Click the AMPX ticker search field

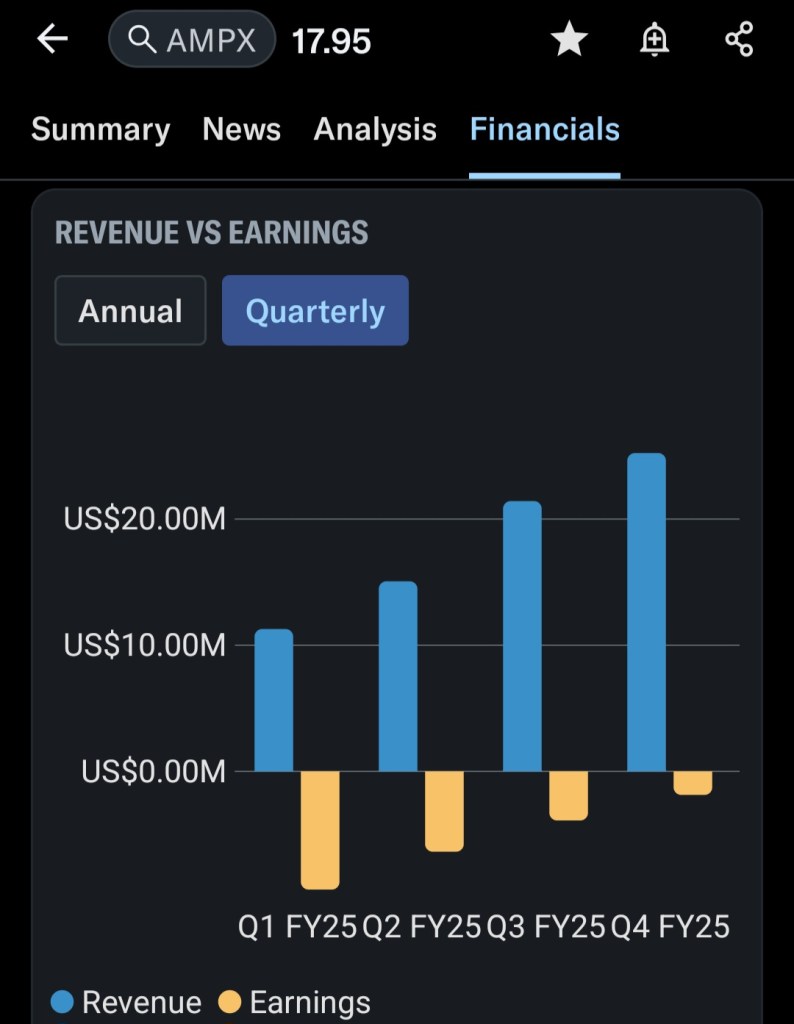tap(209, 40)
